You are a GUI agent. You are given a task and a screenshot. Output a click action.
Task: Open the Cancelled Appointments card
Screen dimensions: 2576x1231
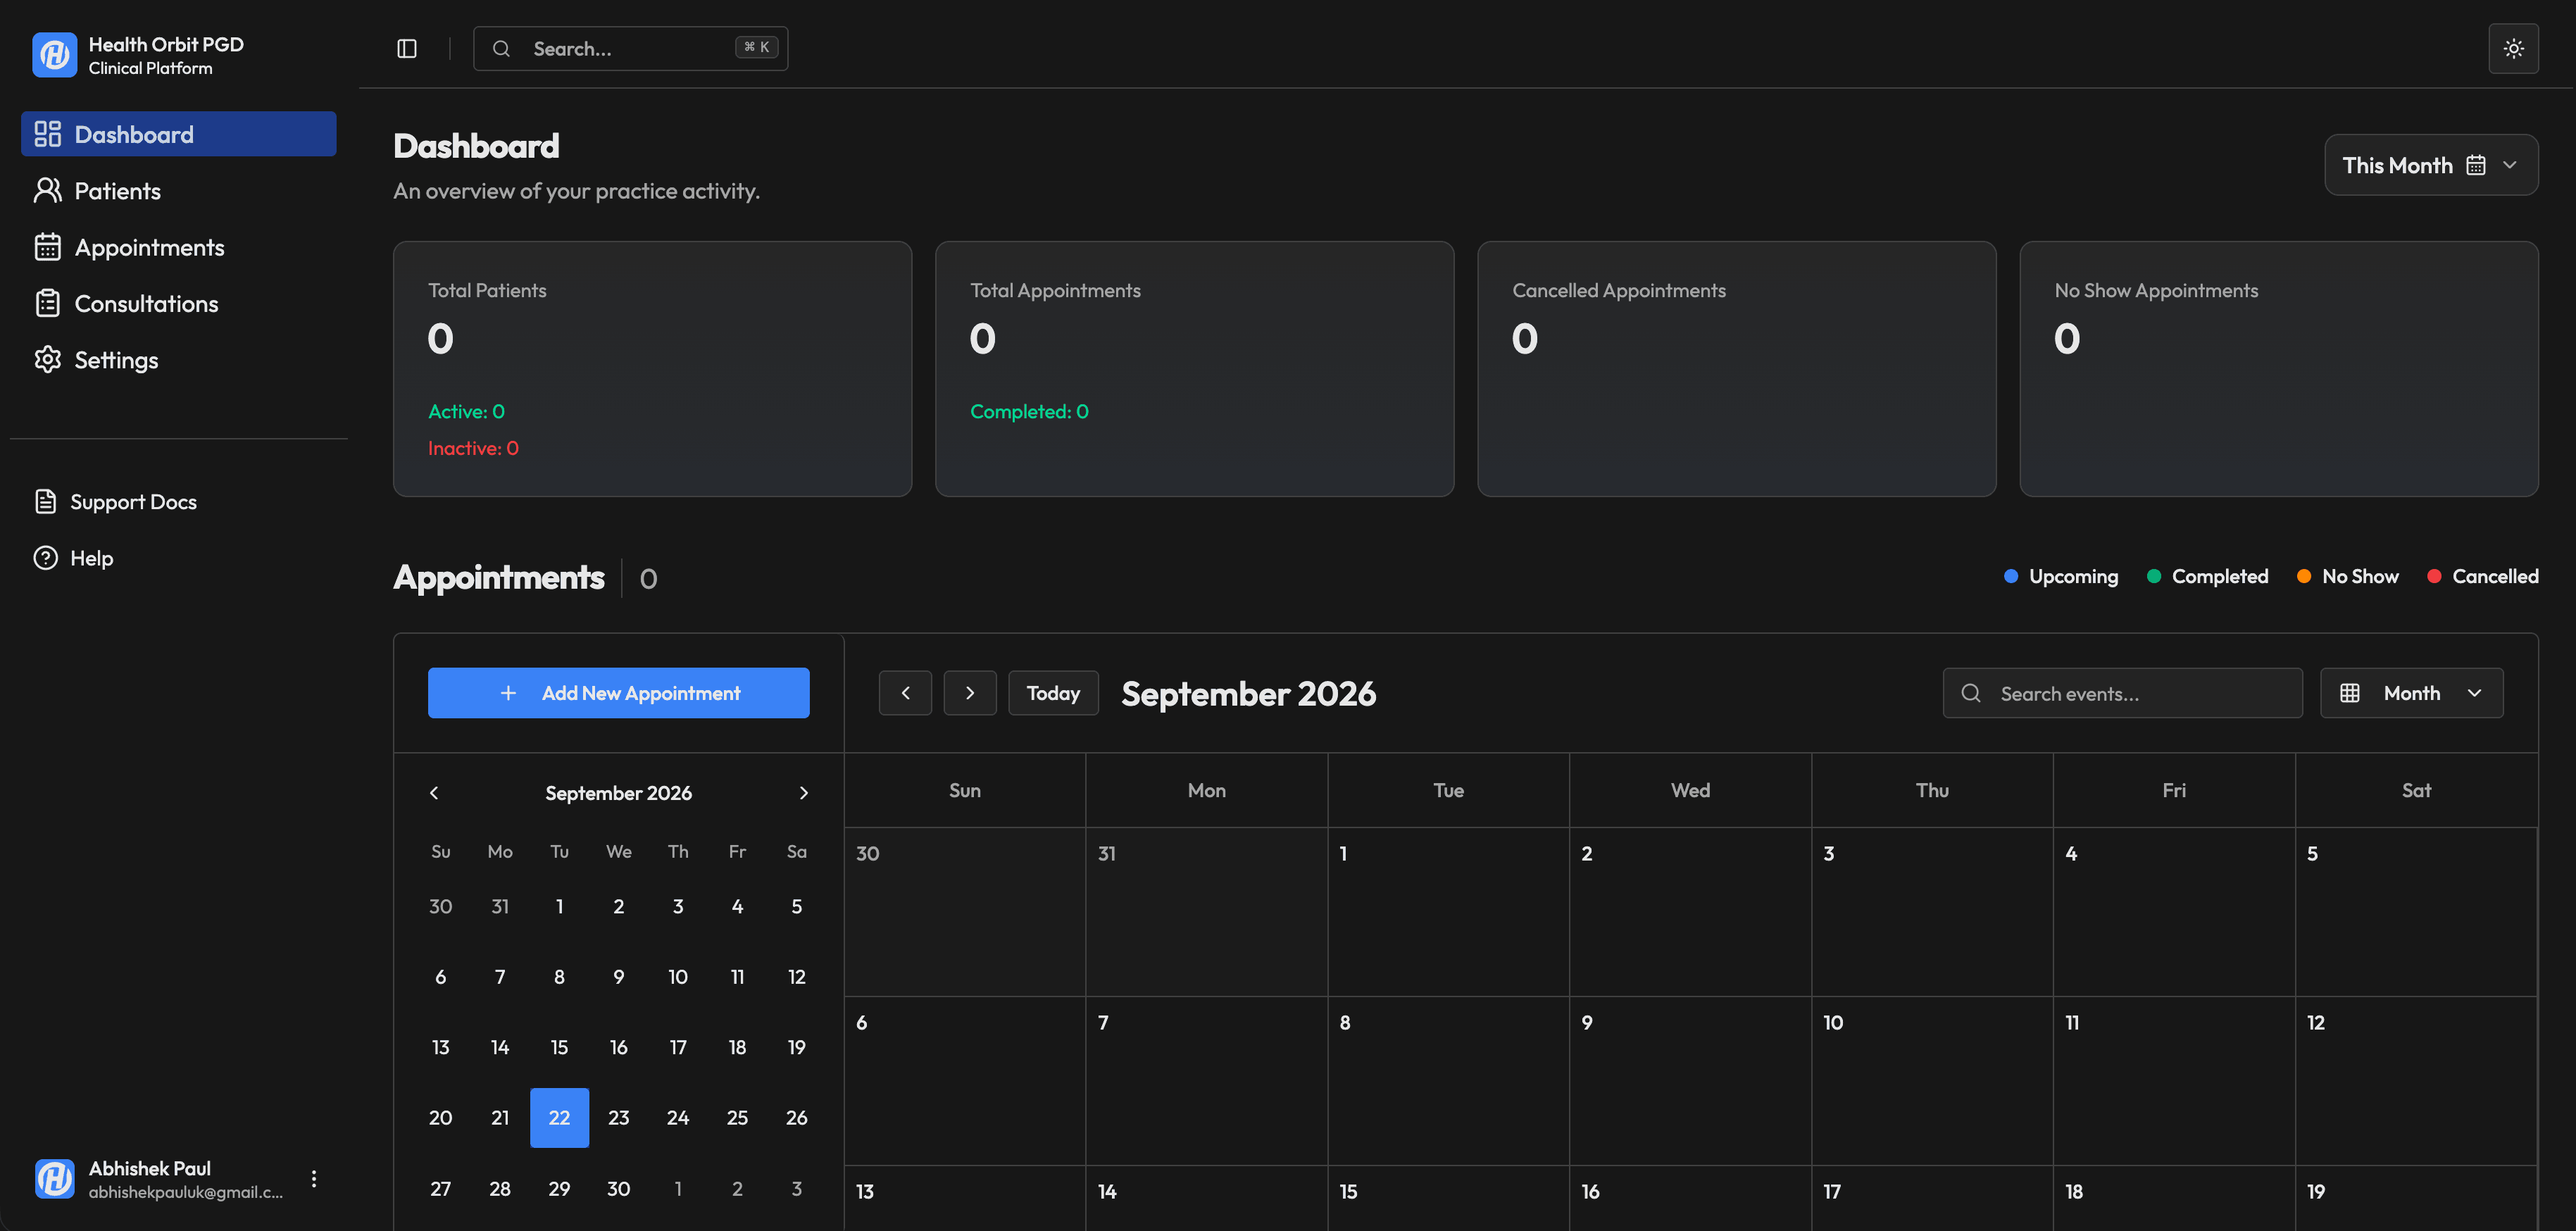click(x=1736, y=369)
